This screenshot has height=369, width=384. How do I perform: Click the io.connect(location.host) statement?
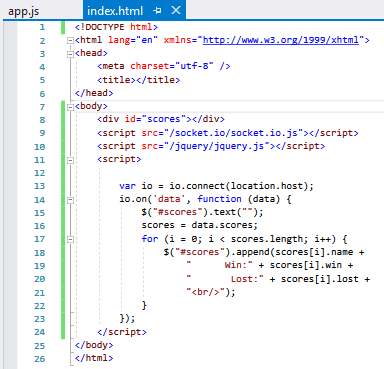pyautogui.click(x=216, y=186)
